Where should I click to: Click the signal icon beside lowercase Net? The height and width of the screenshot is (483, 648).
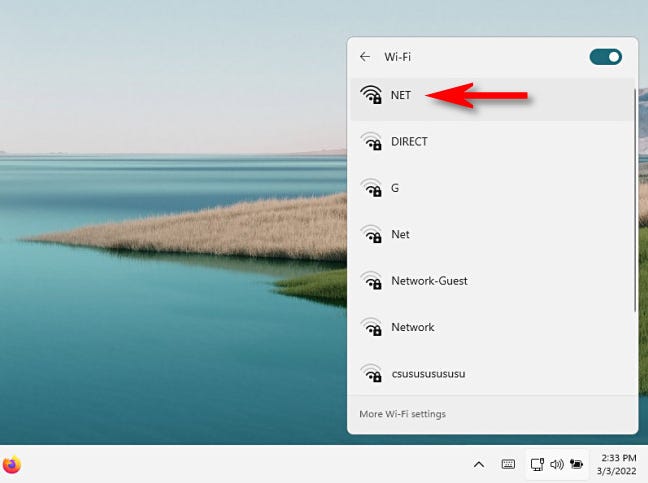point(371,234)
